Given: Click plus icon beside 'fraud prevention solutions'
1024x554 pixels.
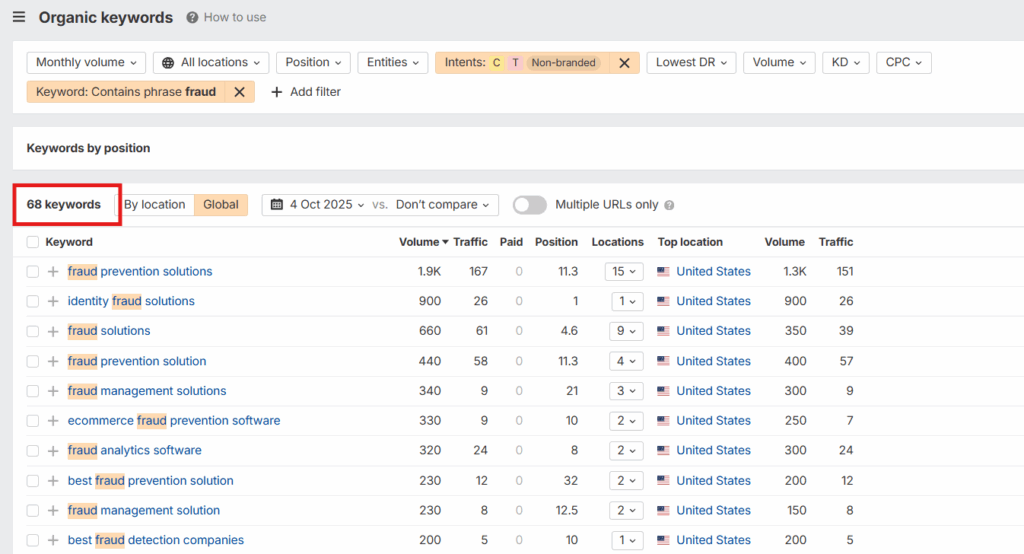Looking at the screenshot, I should pyautogui.click(x=53, y=272).
